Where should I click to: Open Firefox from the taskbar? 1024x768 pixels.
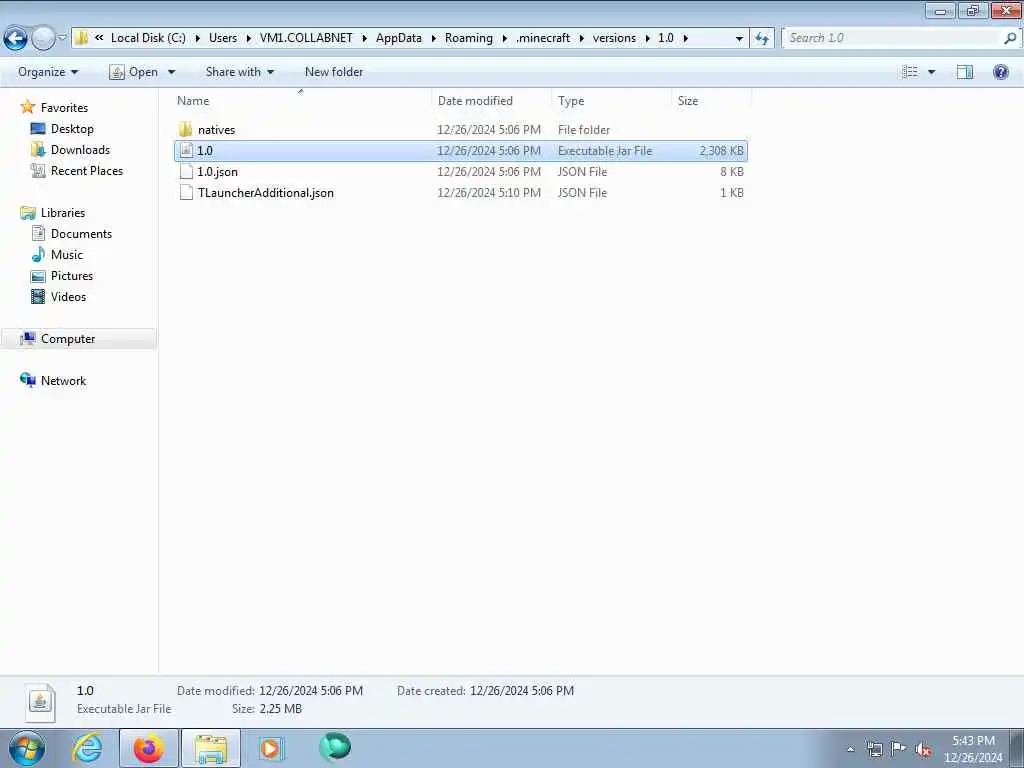149,748
